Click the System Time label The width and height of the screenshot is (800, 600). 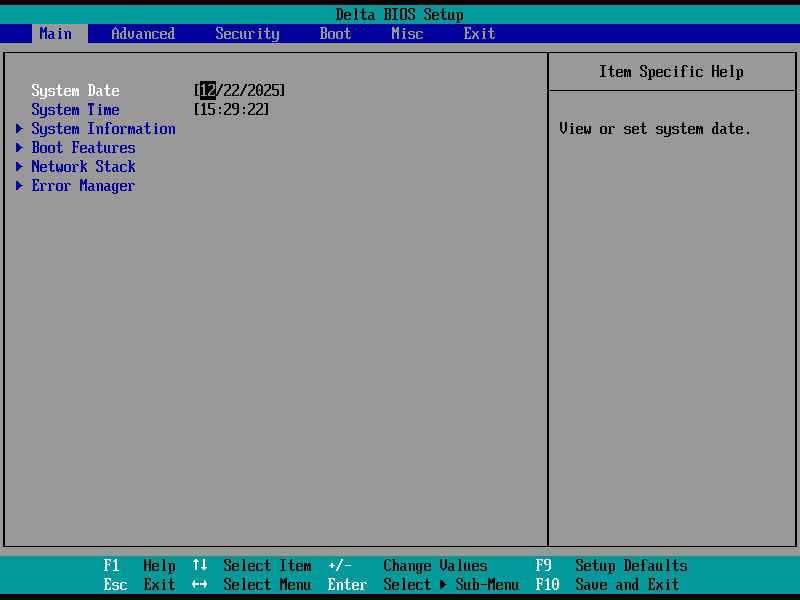point(76,110)
